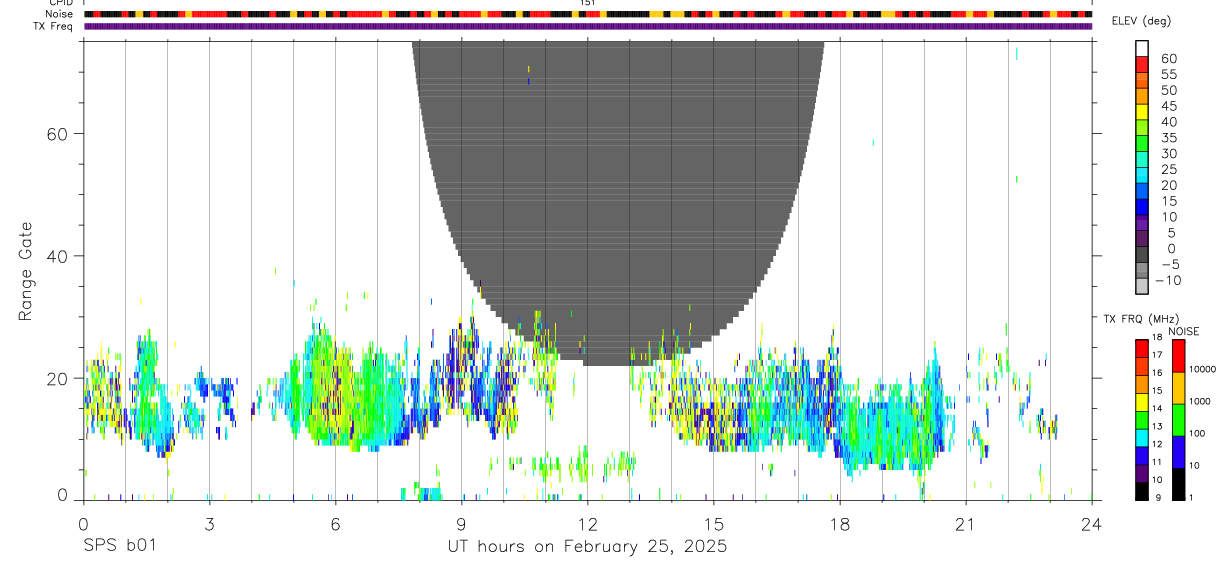Click the "50" label on the ELEV legend
This screenshot has width=1228, height=567.
[1167, 90]
